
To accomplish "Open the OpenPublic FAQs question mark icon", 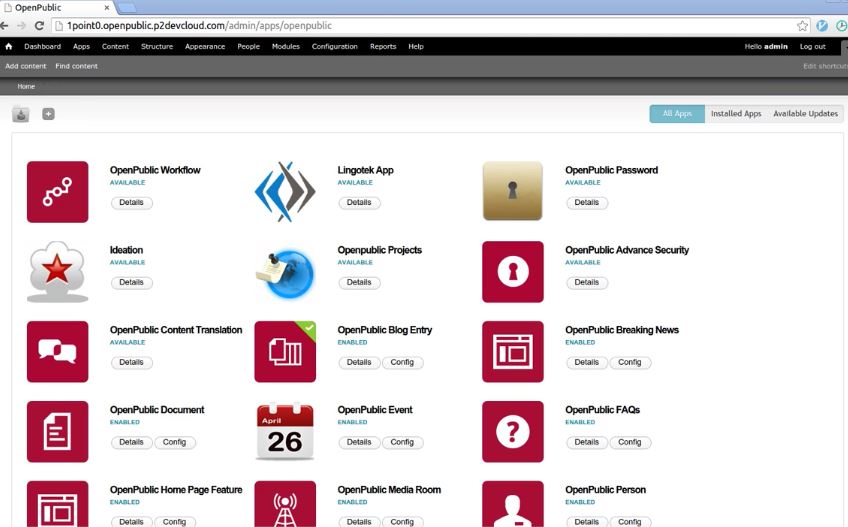I will click(x=513, y=432).
